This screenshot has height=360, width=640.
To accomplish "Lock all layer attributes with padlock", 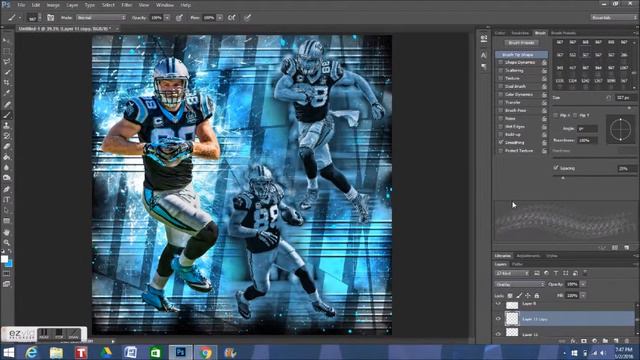I will 537,296.
